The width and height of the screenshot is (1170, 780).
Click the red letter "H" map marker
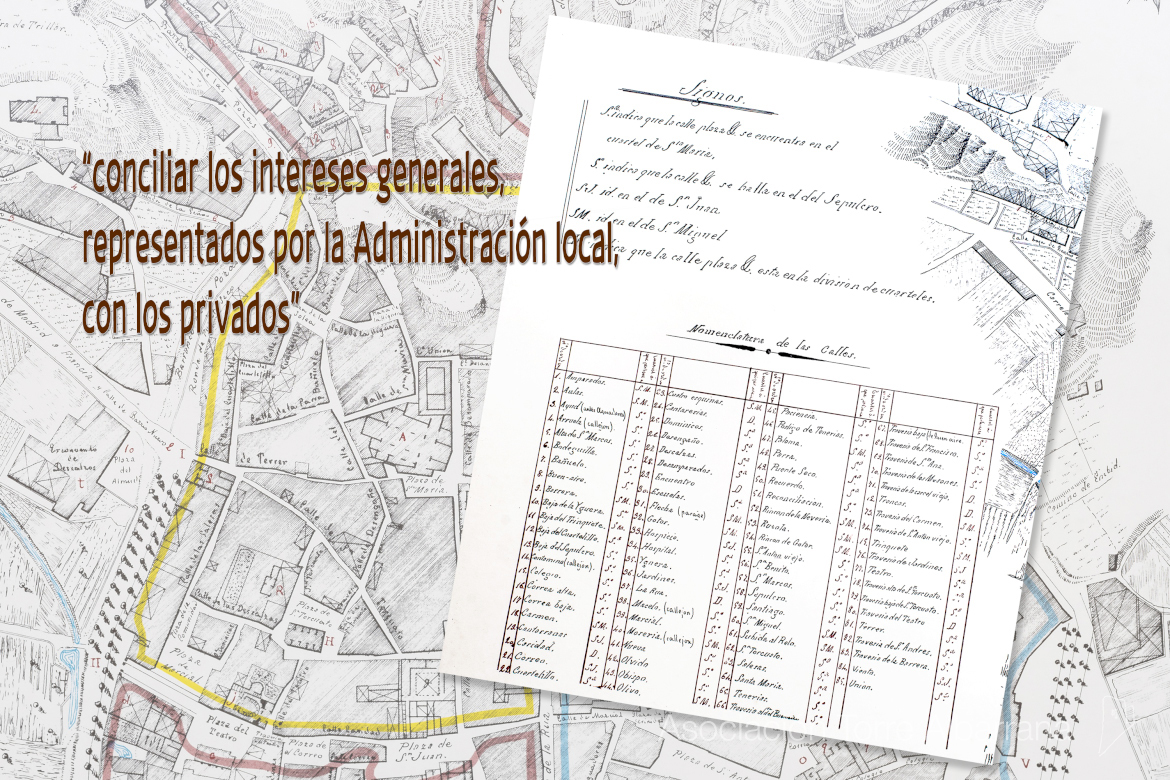point(329,643)
